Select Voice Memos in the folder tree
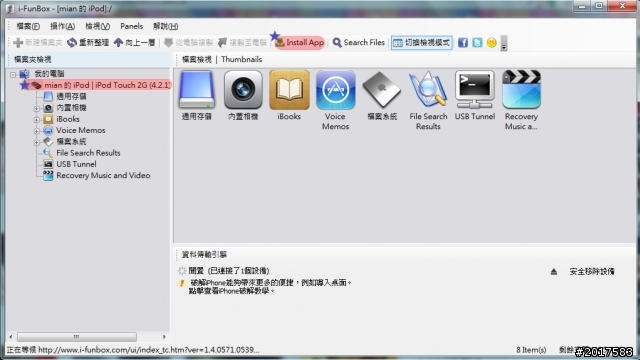Viewport: 640px width, 360px height. pos(80,130)
